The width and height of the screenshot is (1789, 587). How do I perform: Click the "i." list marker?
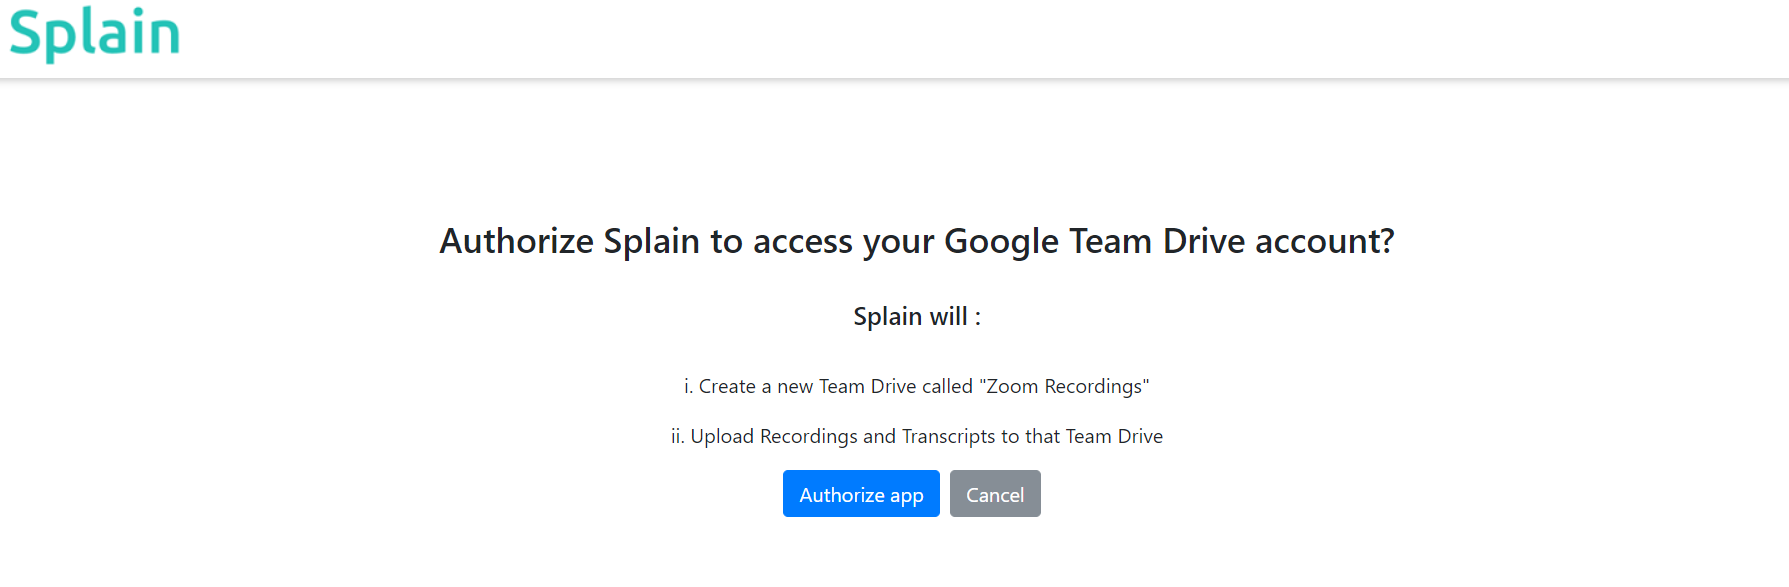688,386
